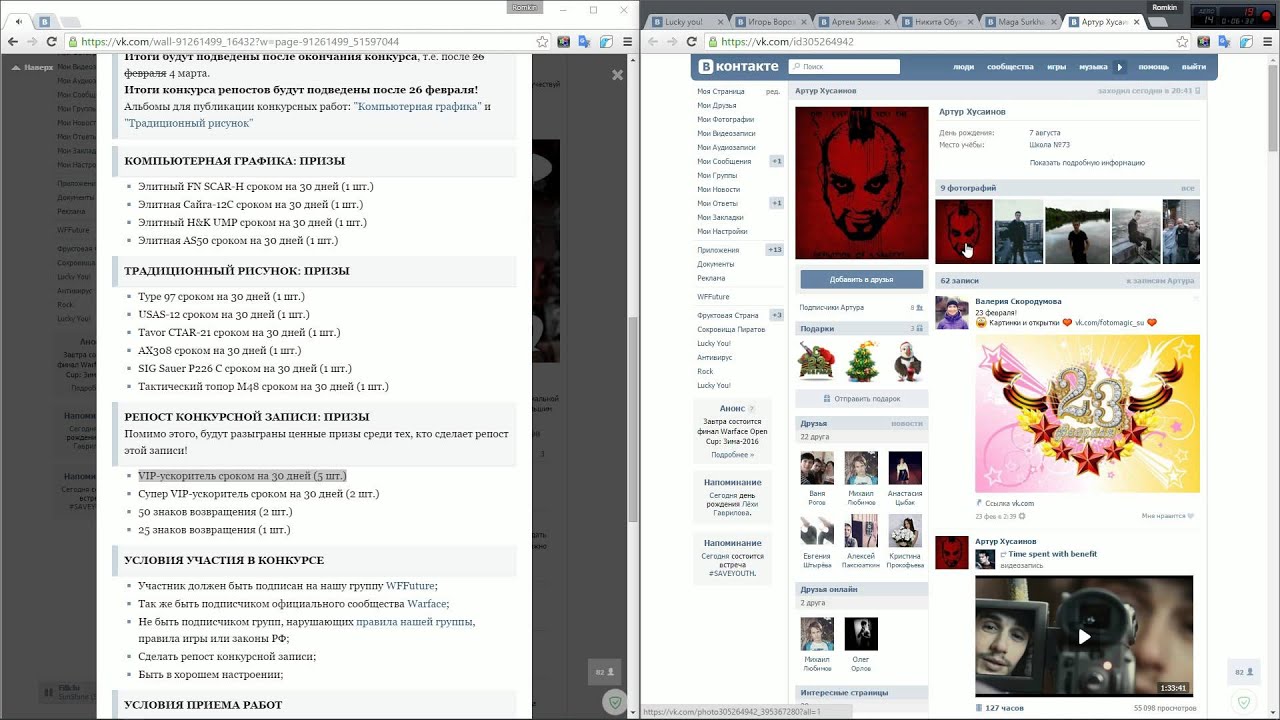Screen dimensions: 1280x720
Task: Open "люди" in VK header
Action: tap(963, 67)
